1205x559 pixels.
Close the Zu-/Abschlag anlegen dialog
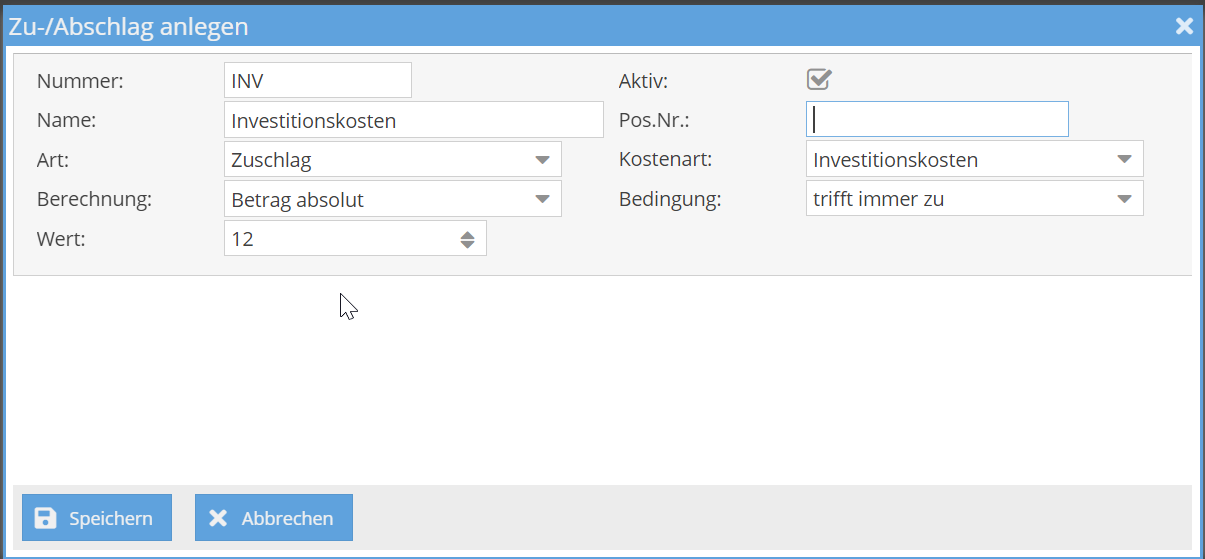[1184, 26]
